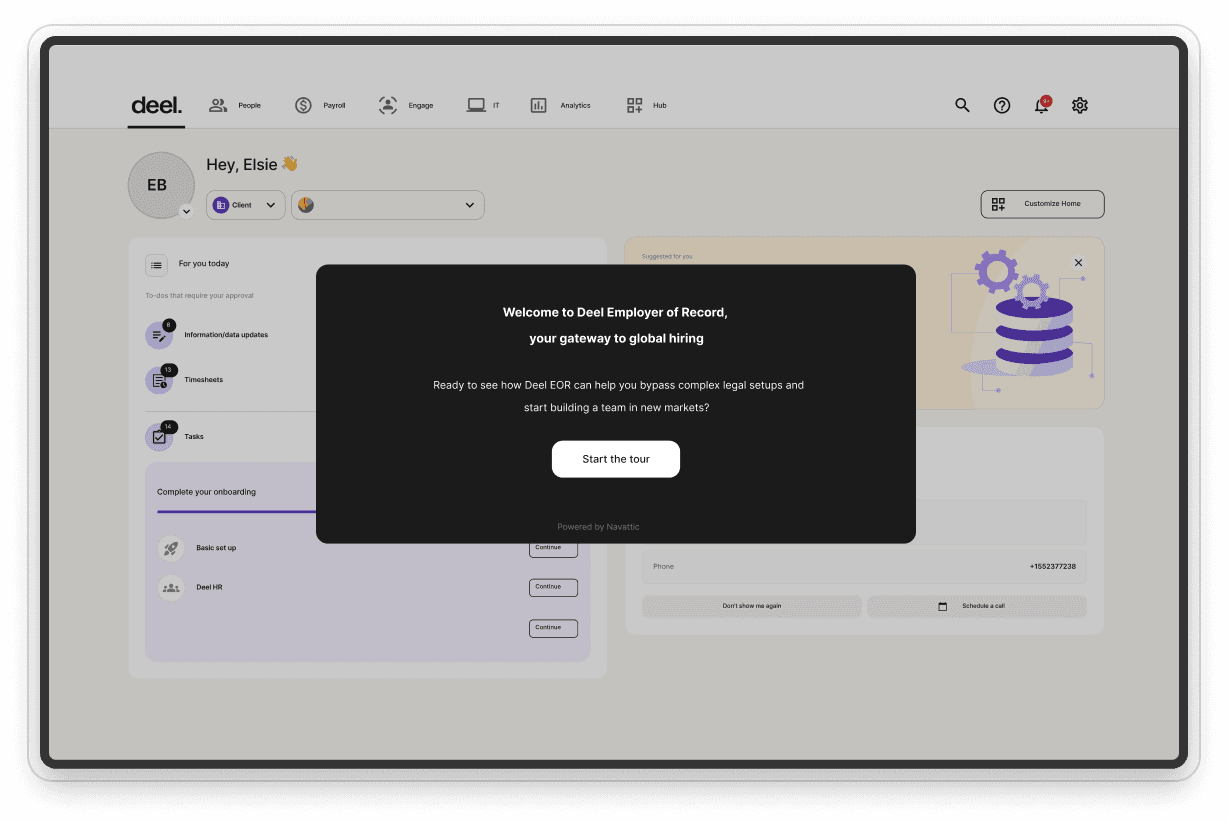Click the Information/data updates label
Screen dimensions: 1228x821
226,335
